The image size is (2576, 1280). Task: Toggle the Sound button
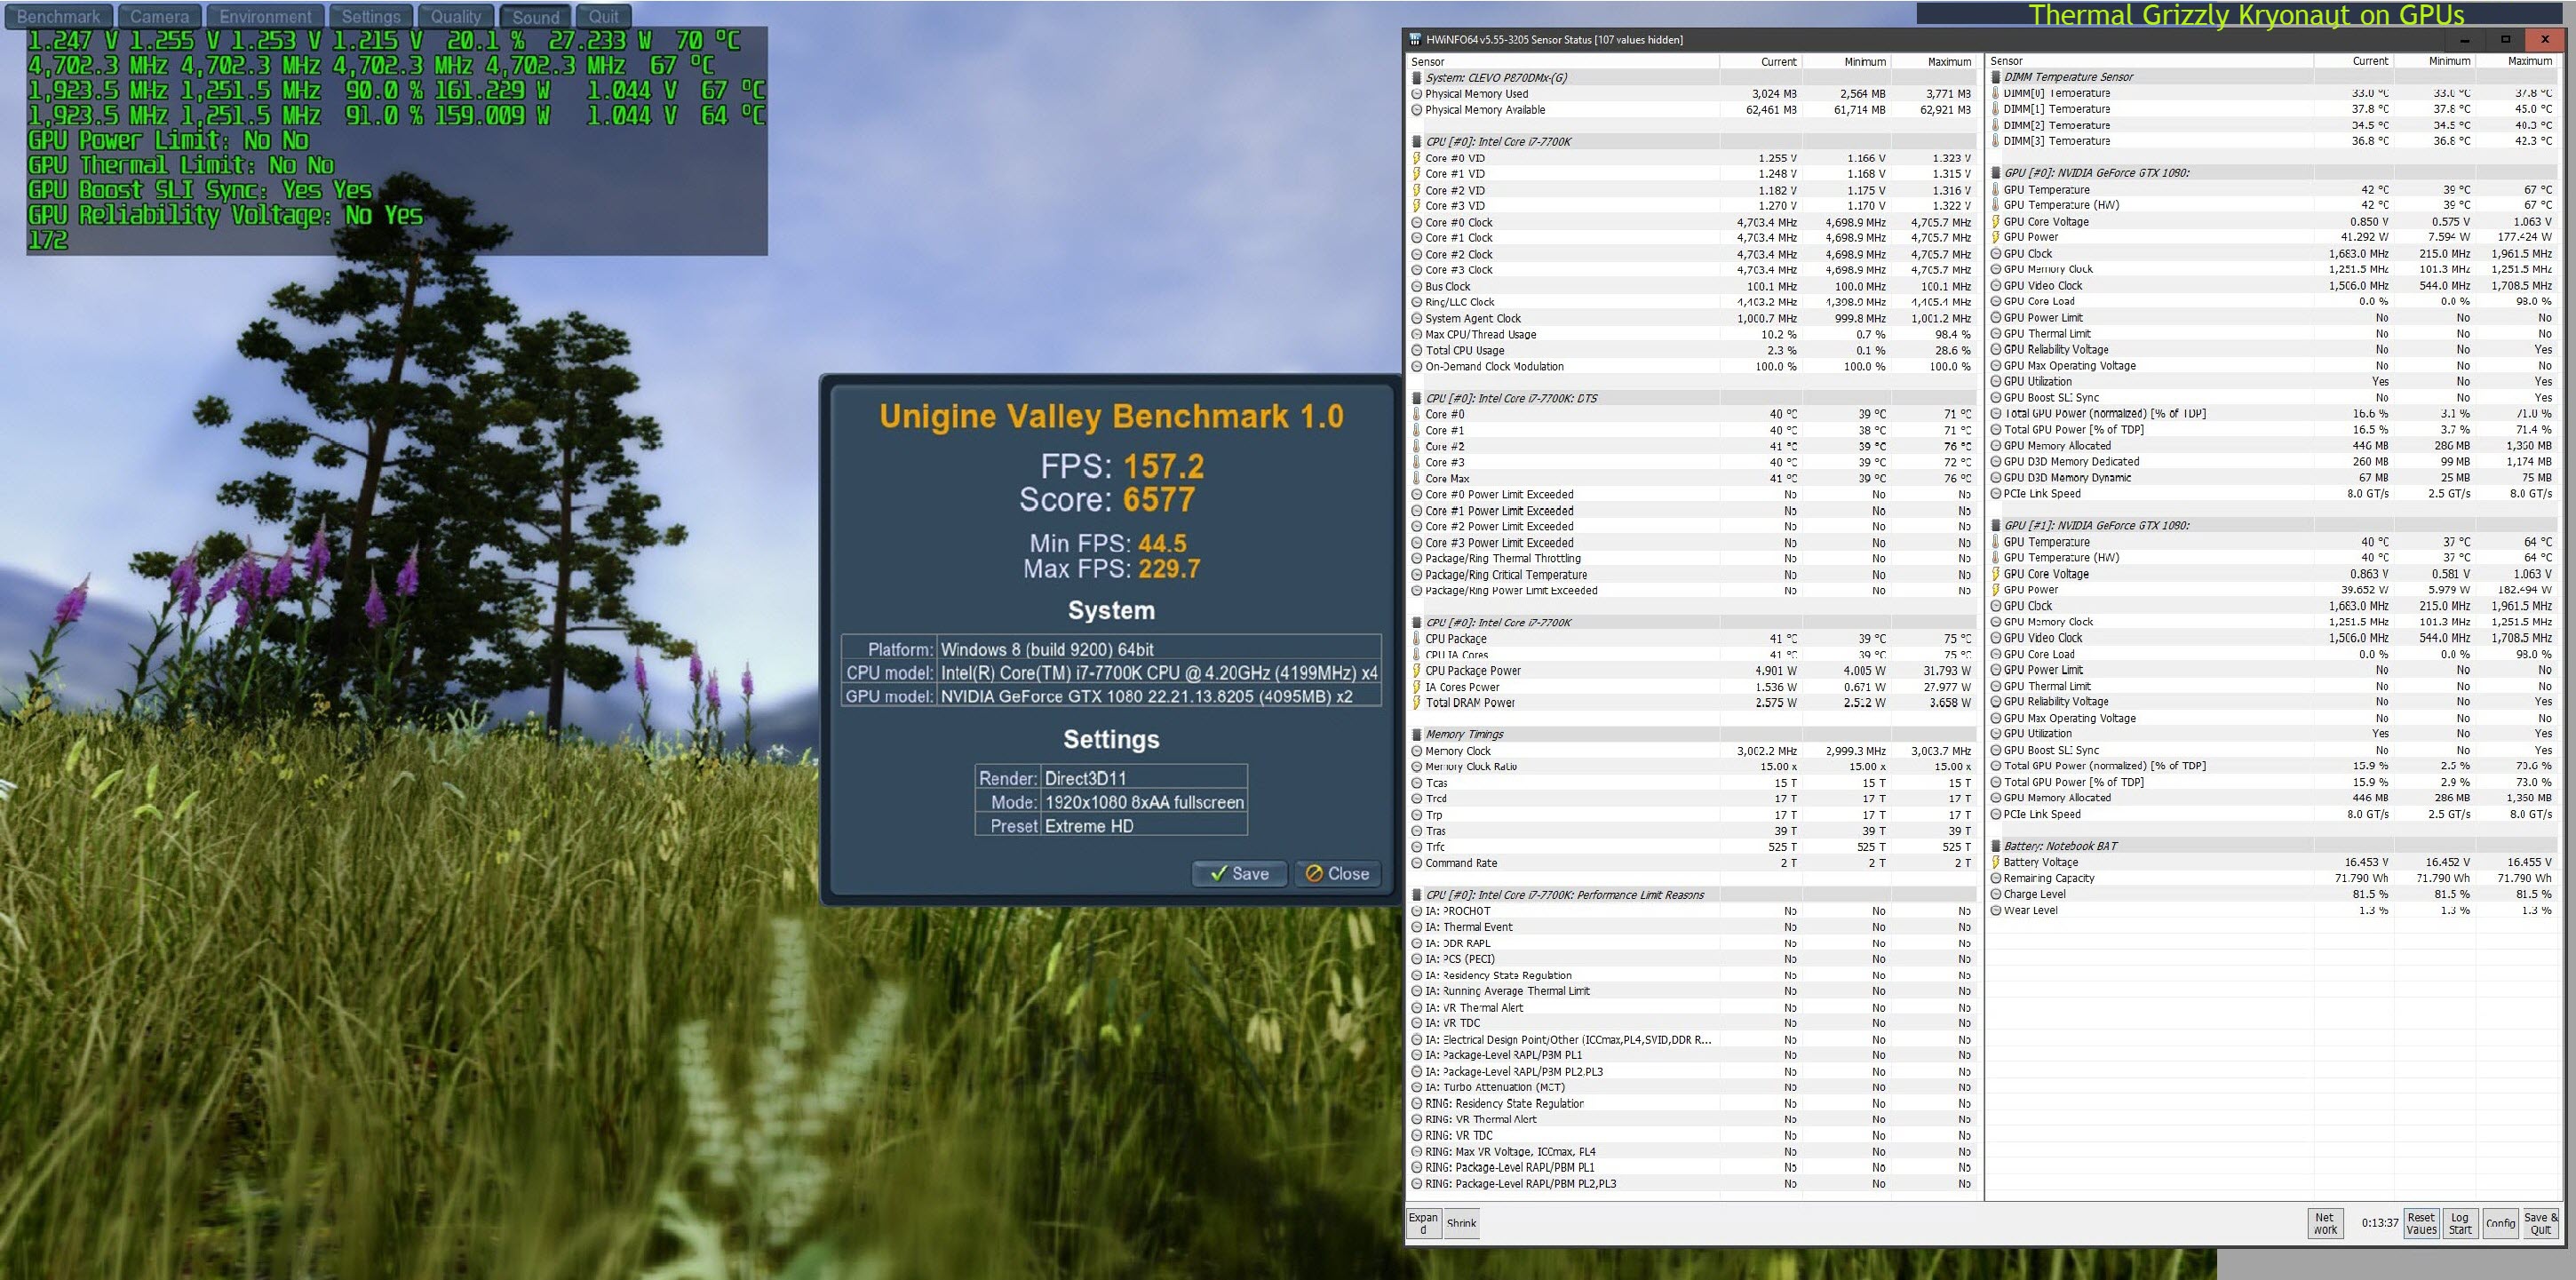(x=536, y=16)
